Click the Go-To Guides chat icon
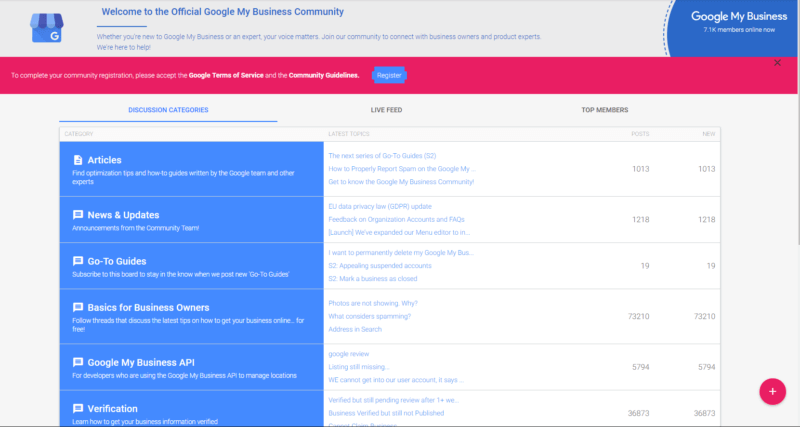The image size is (800, 427). click(78, 261)
